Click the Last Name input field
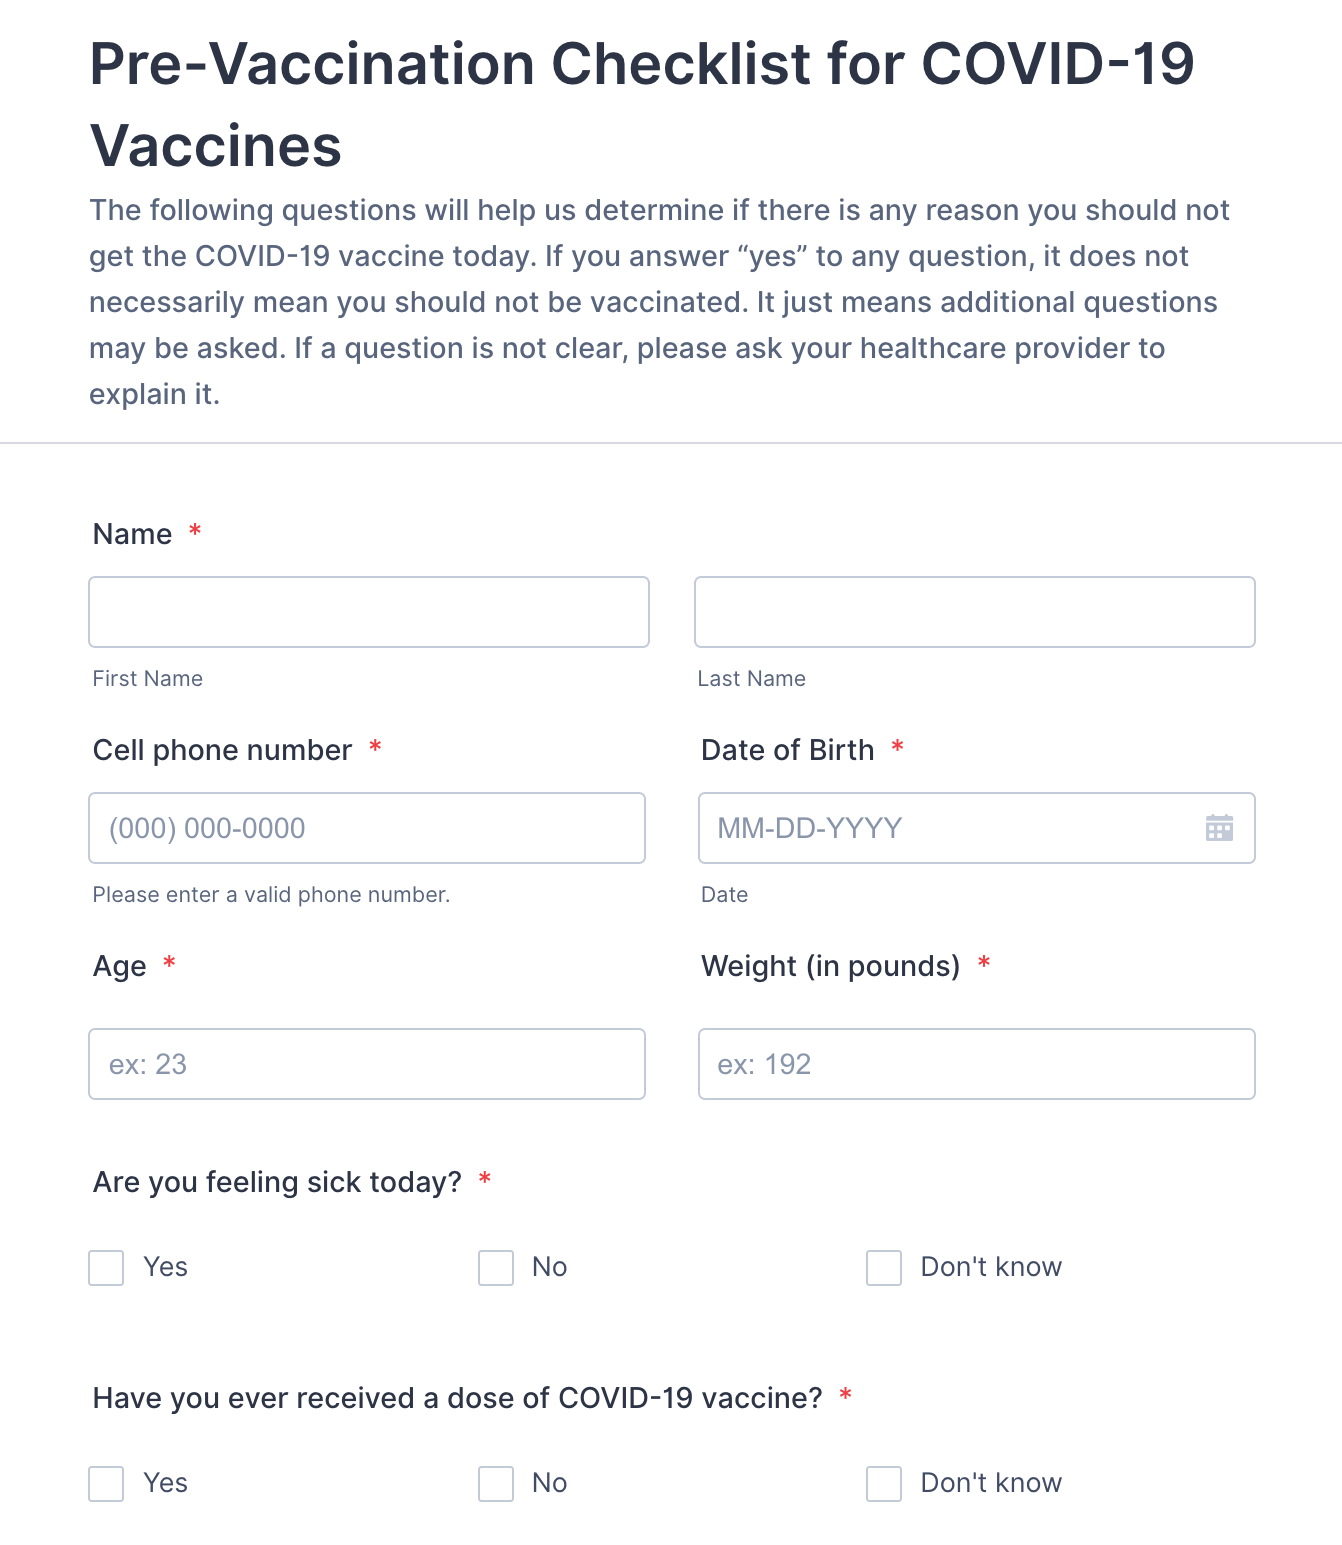The image size is (1342, 1545). click(x=974, y=612)
